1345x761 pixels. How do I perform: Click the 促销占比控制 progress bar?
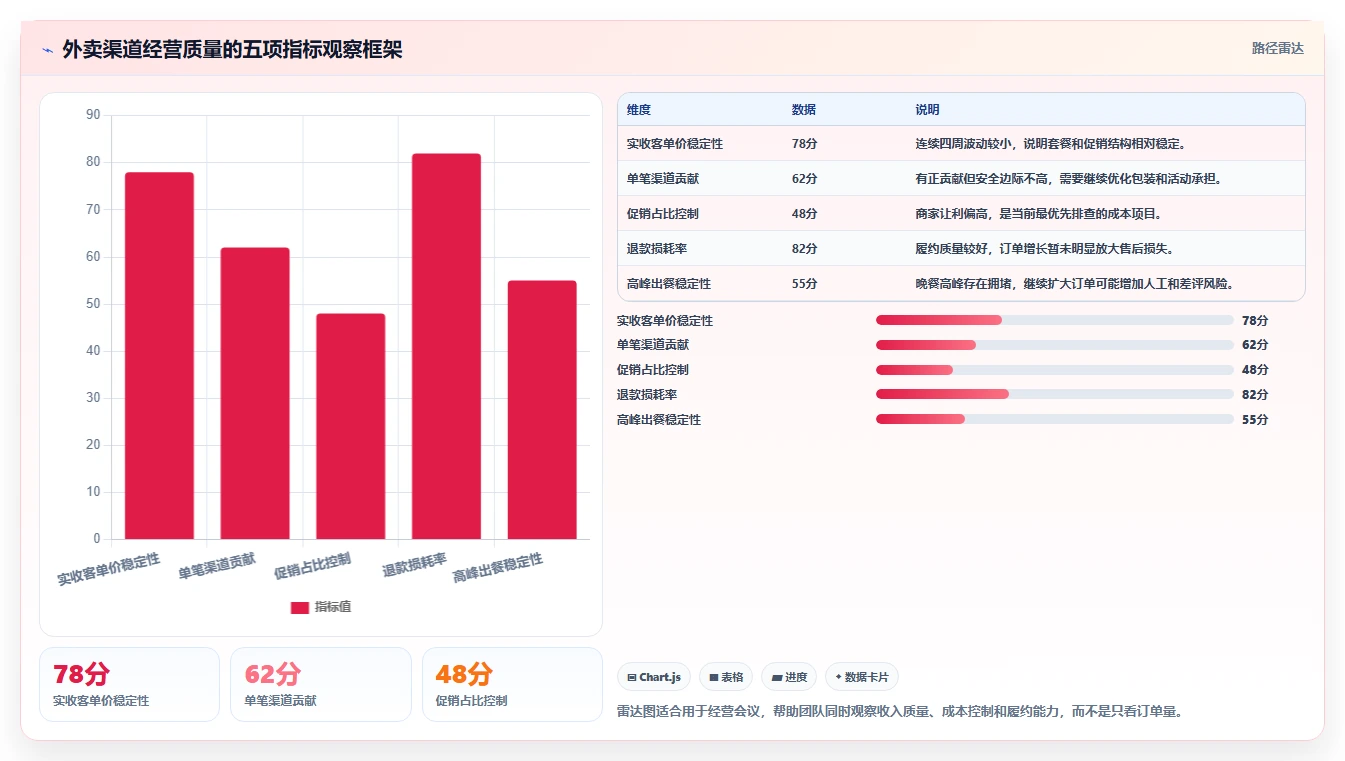pos(1054,370)
